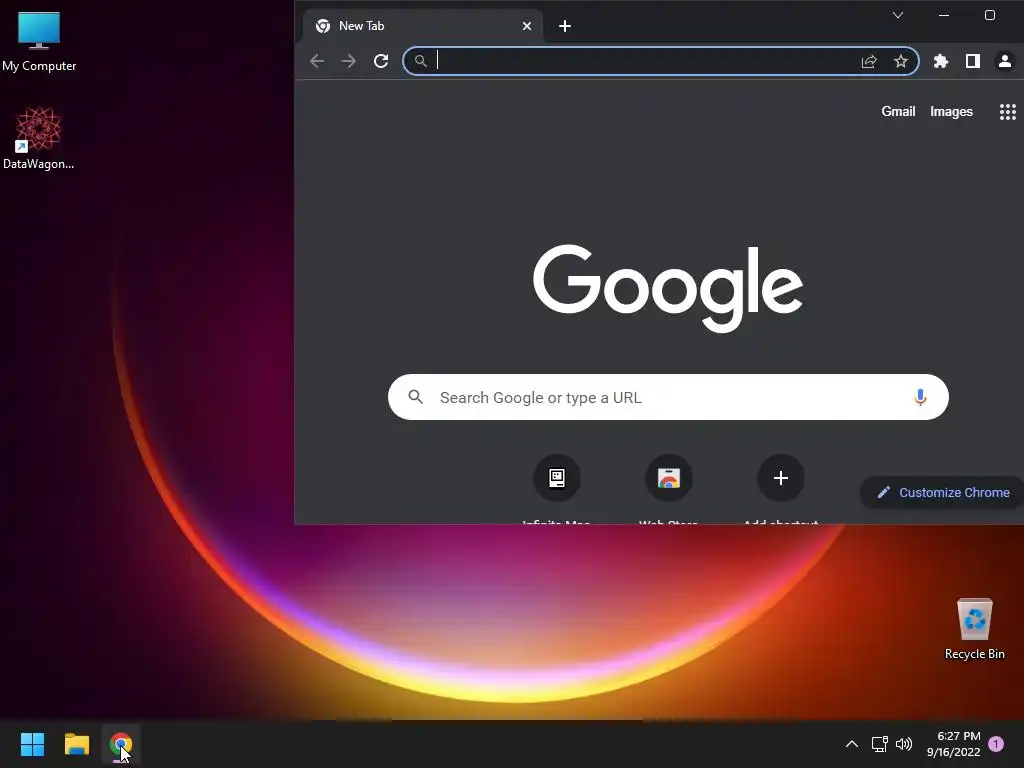Screen dimensions: 1024x768
Task: Show hidden system tray icons chevron
Action: pos(852,744)
